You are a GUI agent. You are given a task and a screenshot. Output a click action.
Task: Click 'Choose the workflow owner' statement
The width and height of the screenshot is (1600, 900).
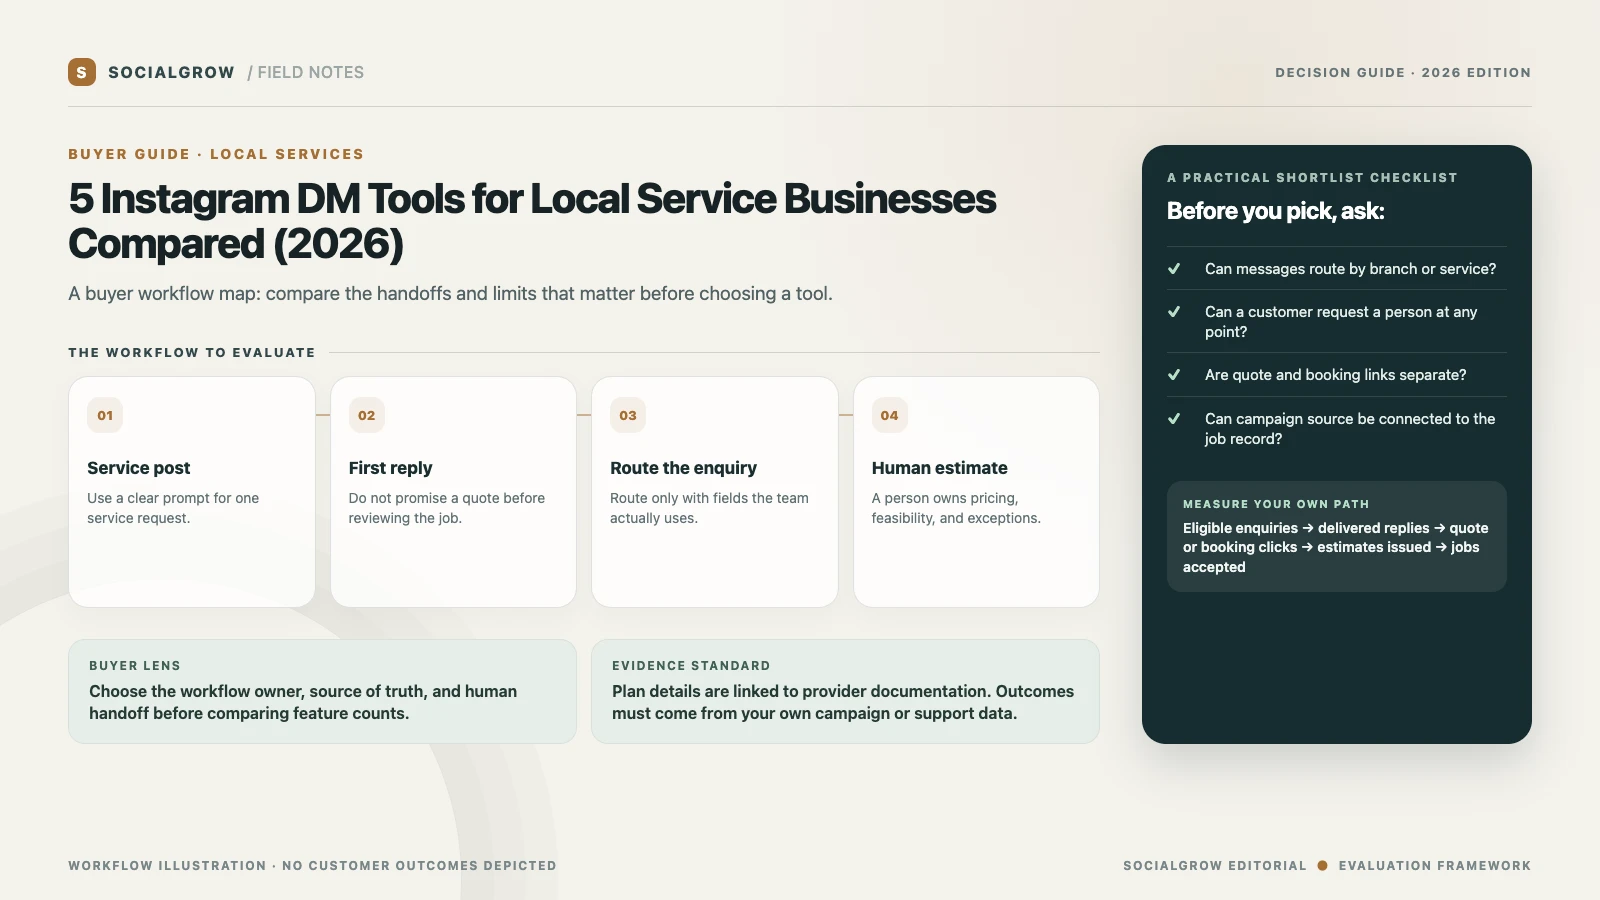click(x=303, y=702)
